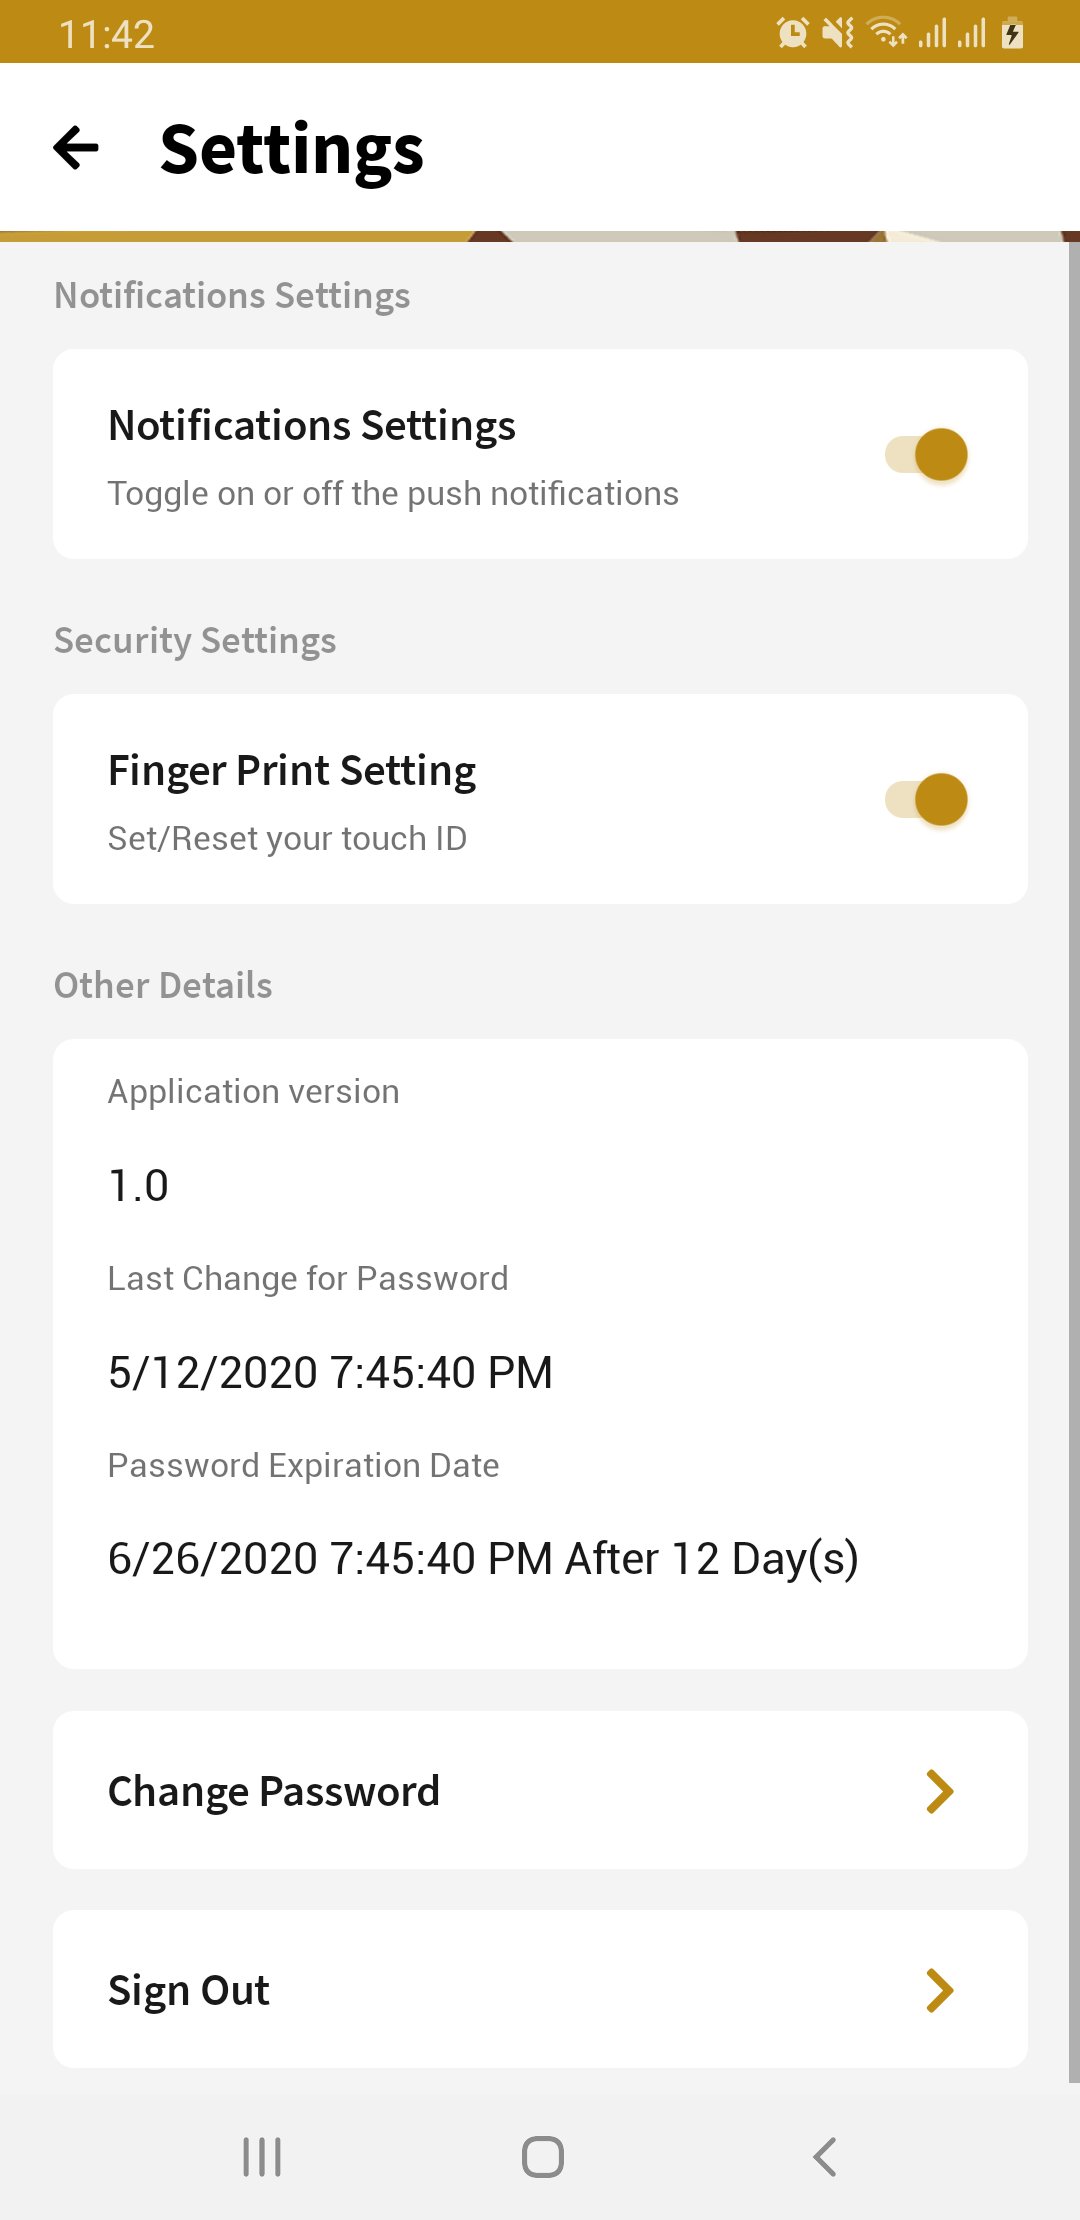Tap the Application version value 1.0

tap(139, 1186)
